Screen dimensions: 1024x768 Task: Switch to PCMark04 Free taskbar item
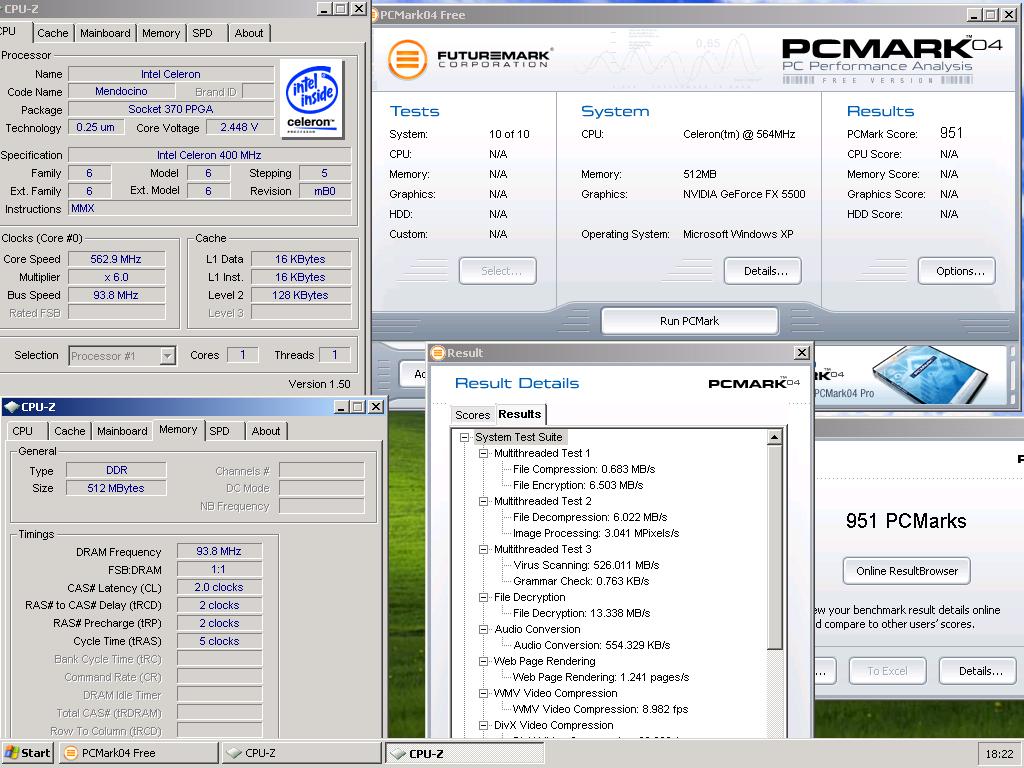tap(139, 753)
